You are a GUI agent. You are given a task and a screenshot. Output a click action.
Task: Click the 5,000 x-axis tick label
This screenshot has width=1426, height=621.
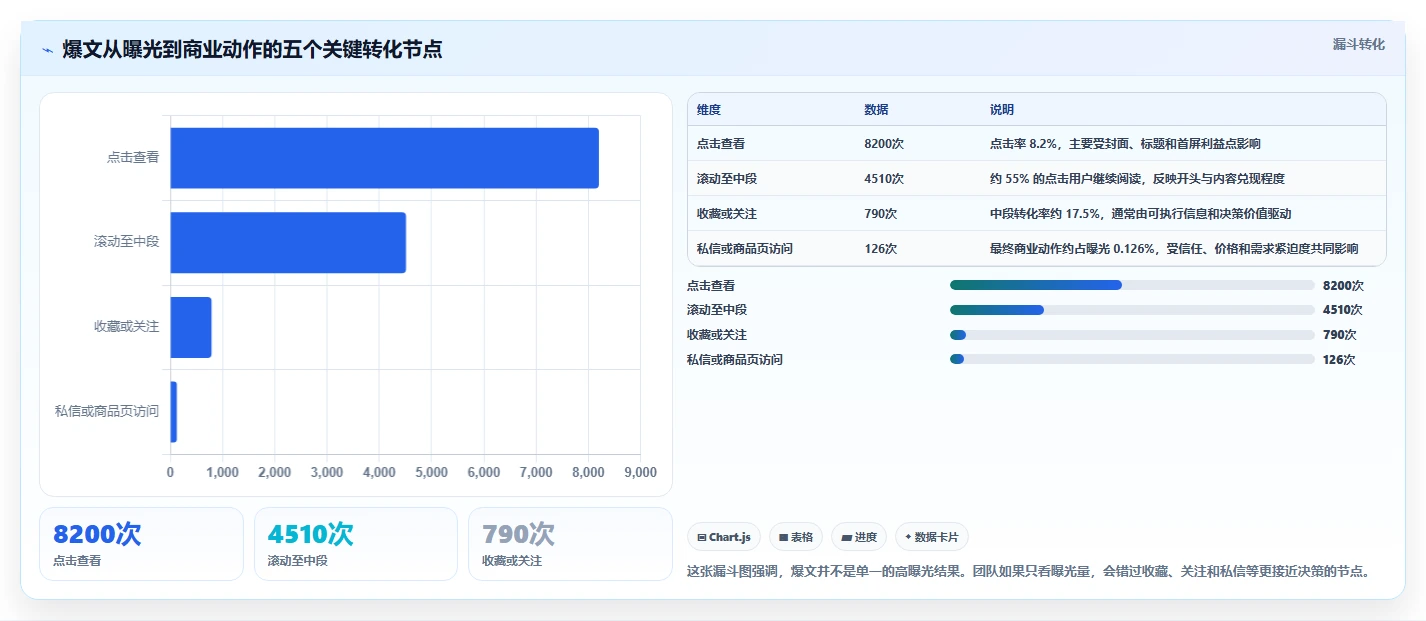[431, 472]
